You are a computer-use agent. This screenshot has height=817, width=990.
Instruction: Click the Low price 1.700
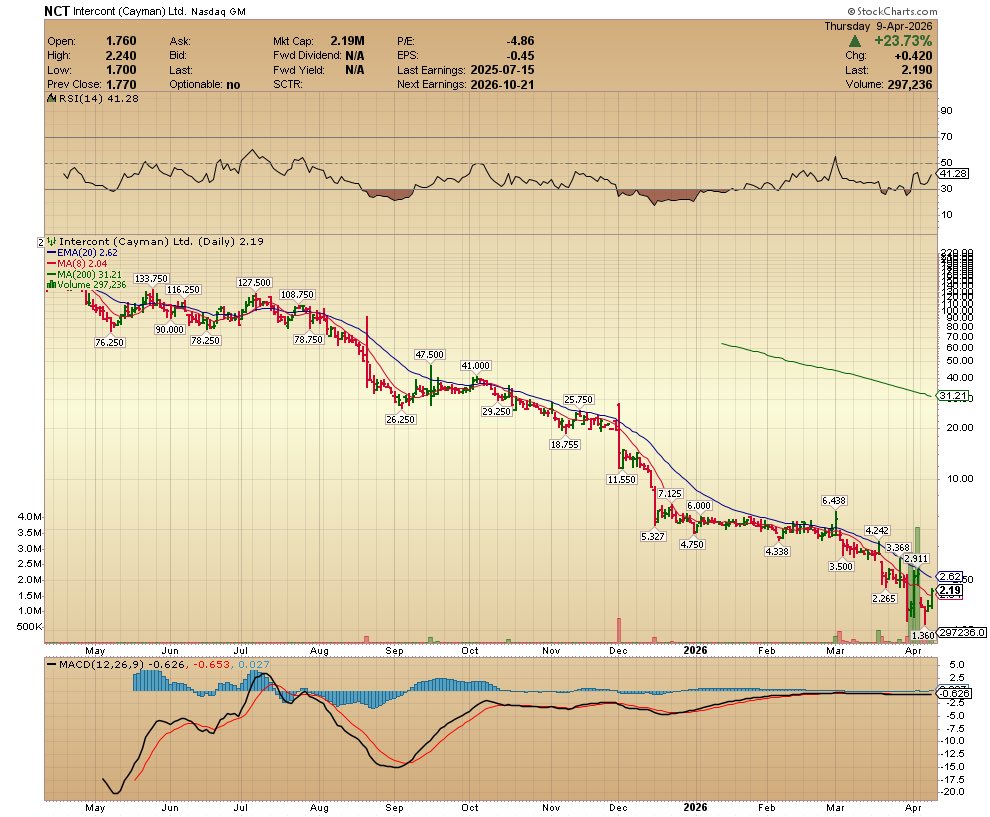point(121,70)
